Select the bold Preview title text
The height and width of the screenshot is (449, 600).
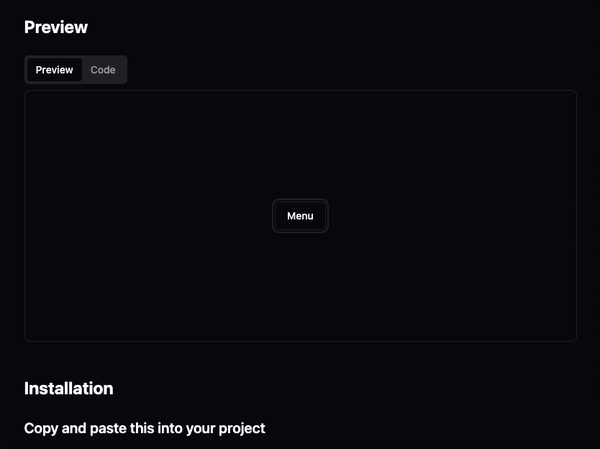[x=56, y=27]
